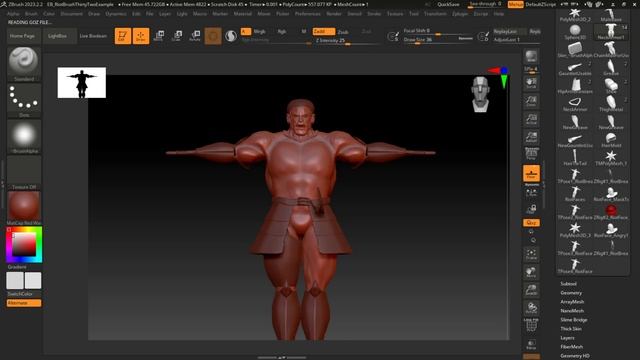Expand the ArrayMesh palette section
Screen dimensions: 640x360
click(572, 302)
